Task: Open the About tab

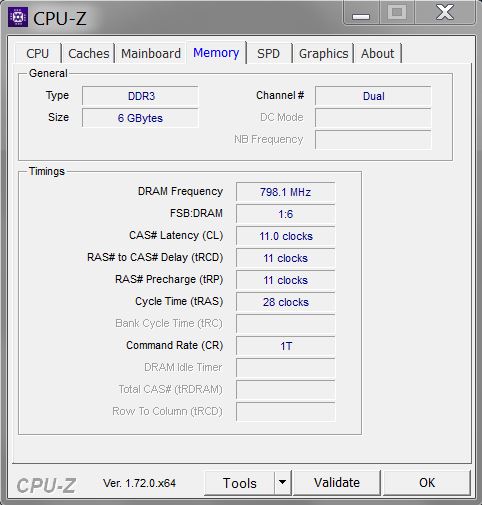Action: tap(377, 54)
